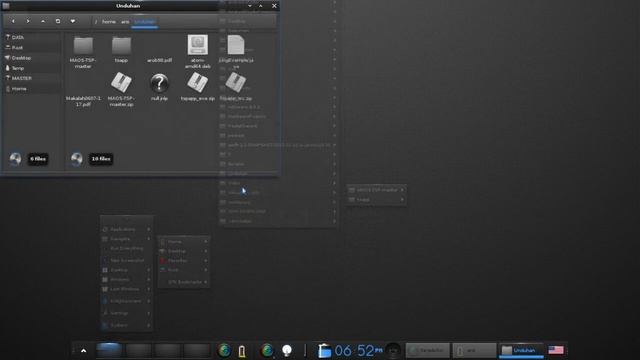This screenshot has height=360, width=640.
Task: Click the dark round icon beside clock
Action: tap(393, 351)
